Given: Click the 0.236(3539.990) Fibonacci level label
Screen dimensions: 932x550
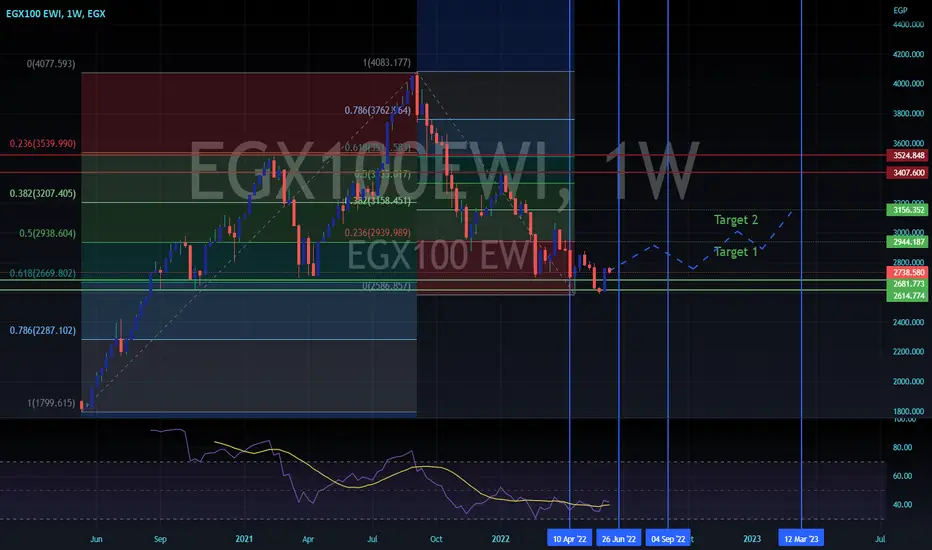Looking at the screenshot, I should pyautogui.click(x=43, y=143).
